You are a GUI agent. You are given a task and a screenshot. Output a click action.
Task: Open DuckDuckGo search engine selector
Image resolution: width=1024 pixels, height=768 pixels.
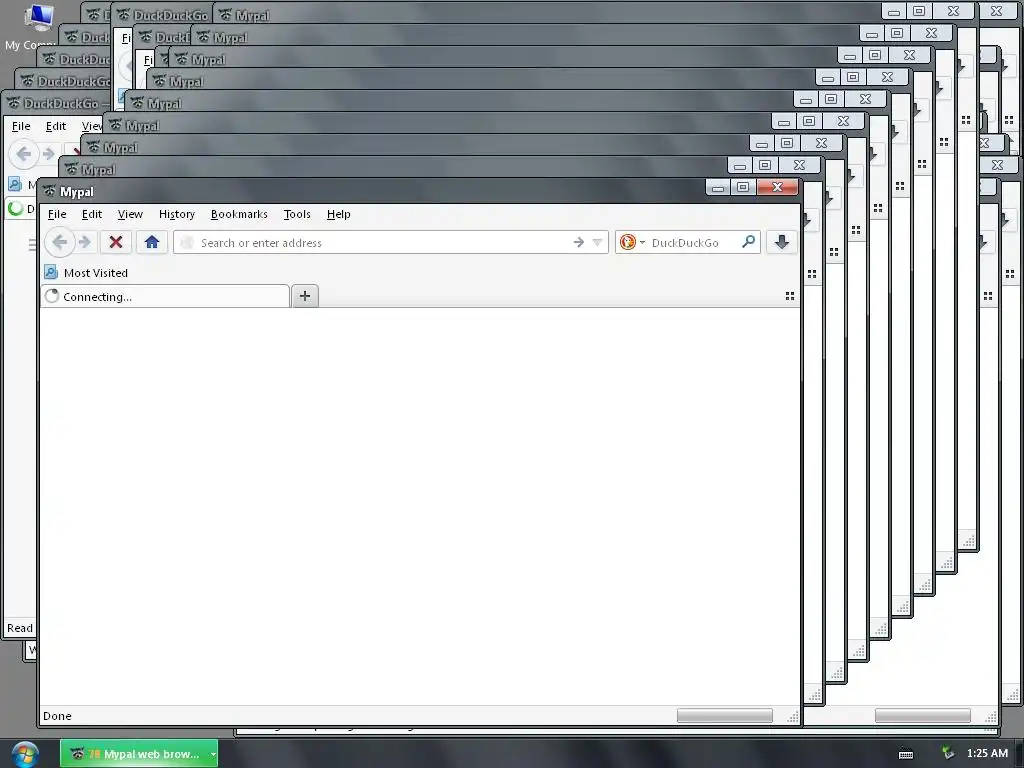click(x=632, y=242)
